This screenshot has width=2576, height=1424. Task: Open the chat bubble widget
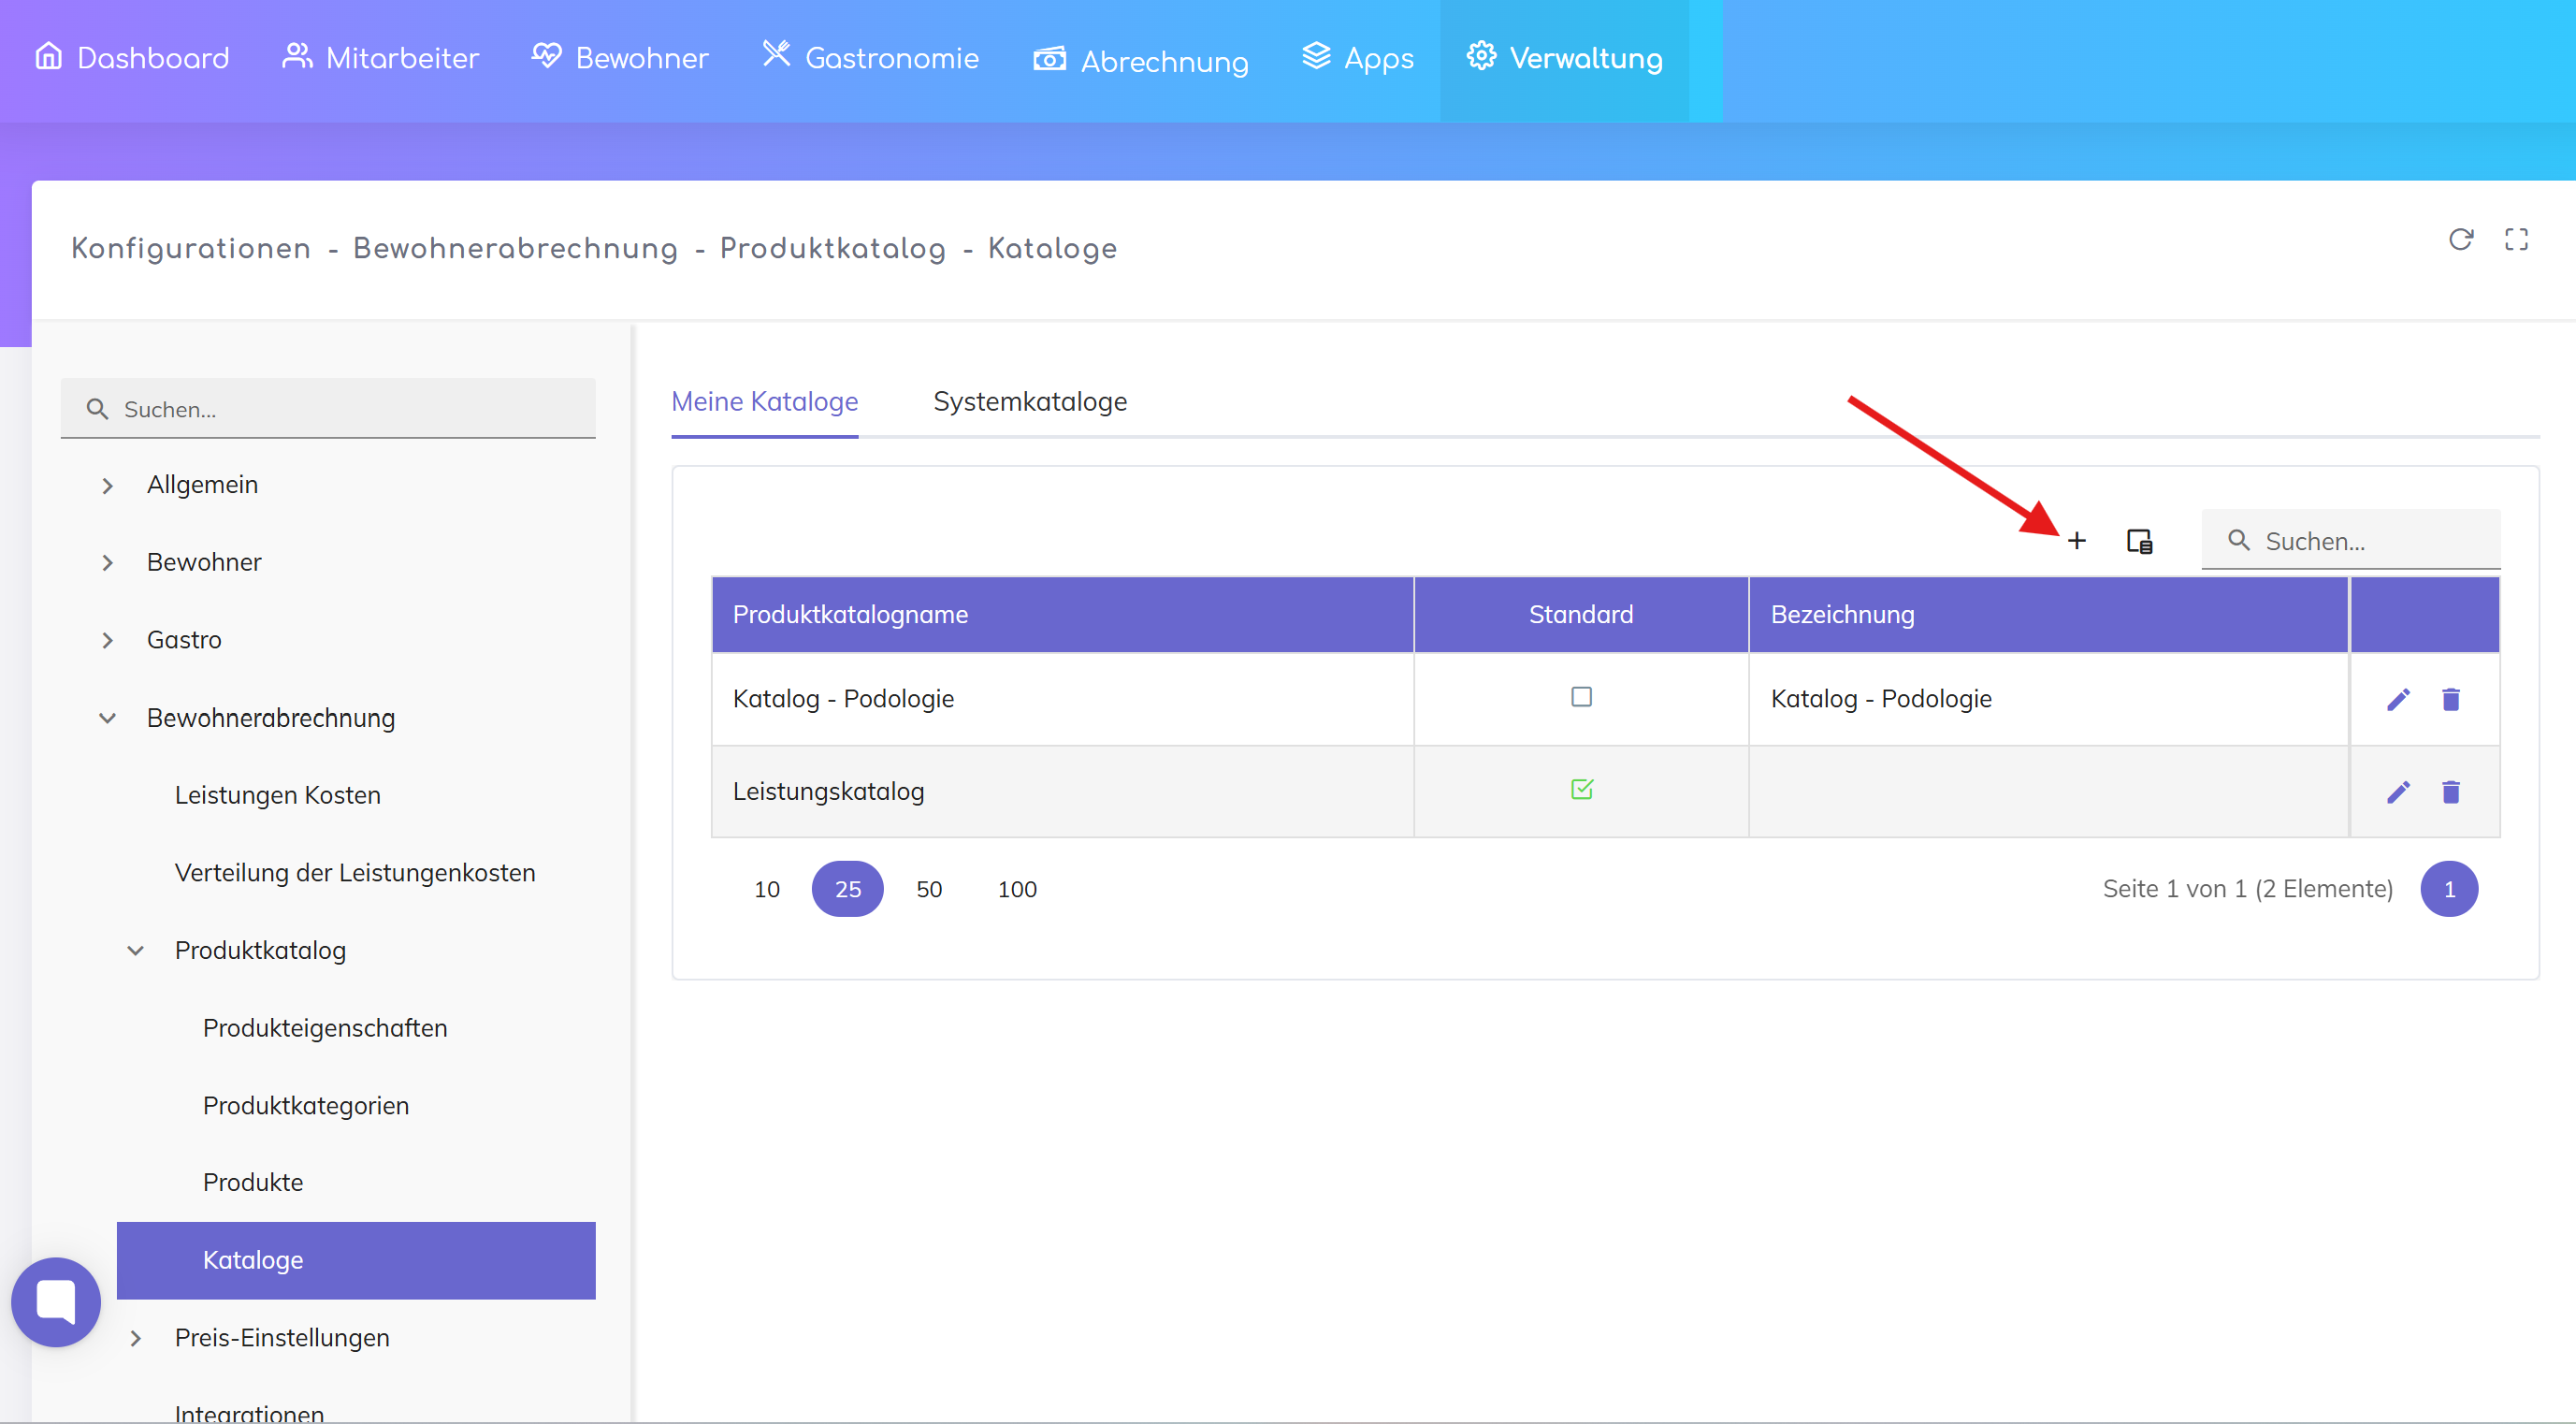(56, 1301)
